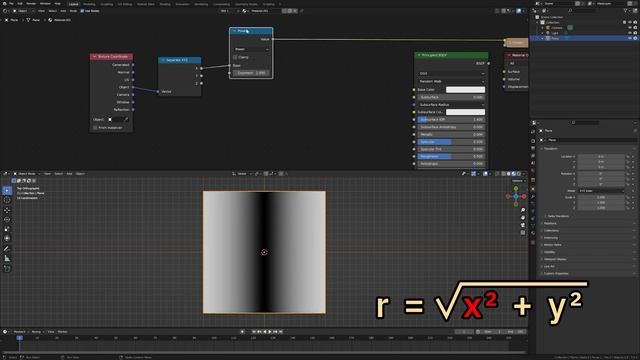The image size is (640, 360).
Task: Switch to the UV Editing workspace tab
Action: [125, 4]
